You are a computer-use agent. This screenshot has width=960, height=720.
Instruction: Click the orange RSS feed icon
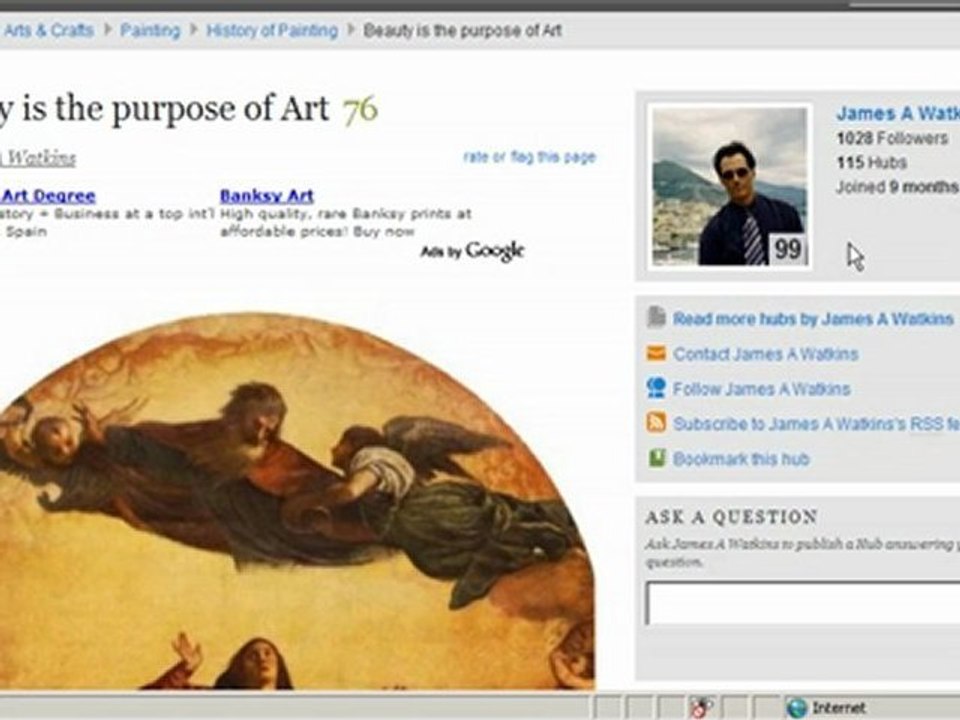[x=656, y=422]
